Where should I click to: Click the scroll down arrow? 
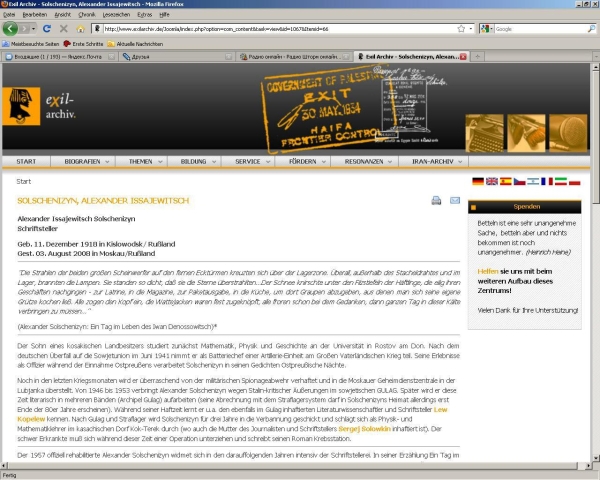(595, 458)
